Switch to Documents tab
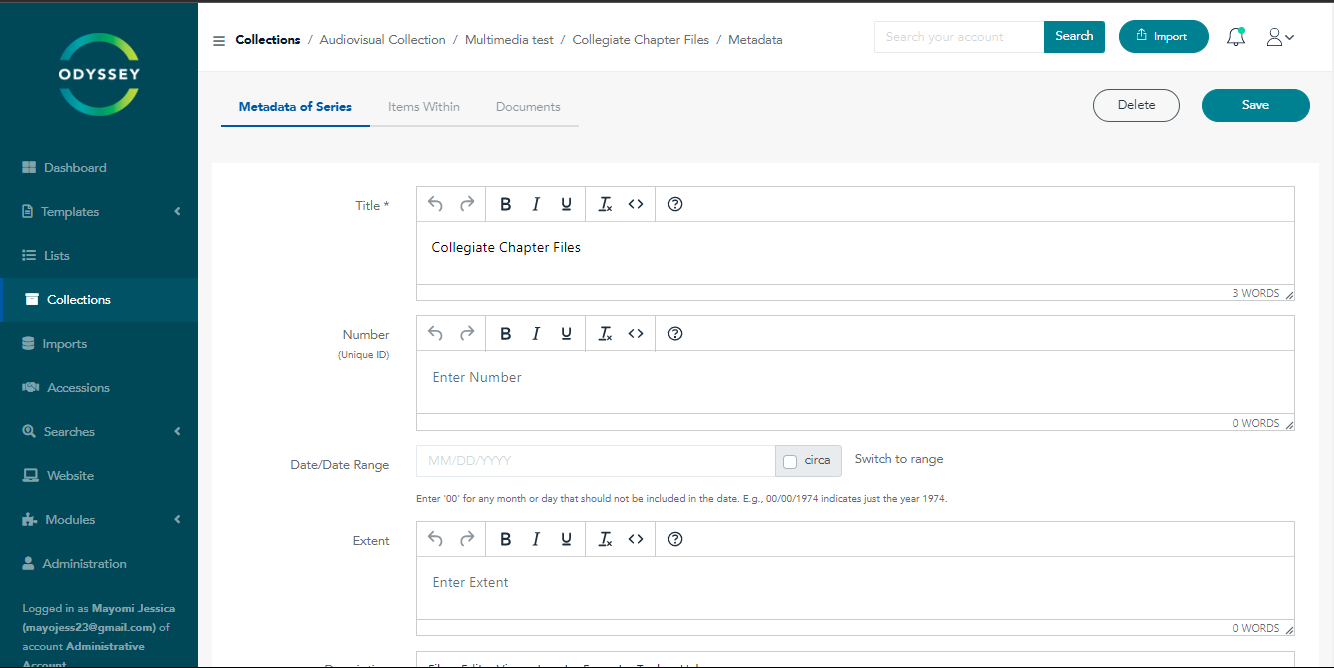This screenshot has height=668, width=1334. [x=528, y=107]
